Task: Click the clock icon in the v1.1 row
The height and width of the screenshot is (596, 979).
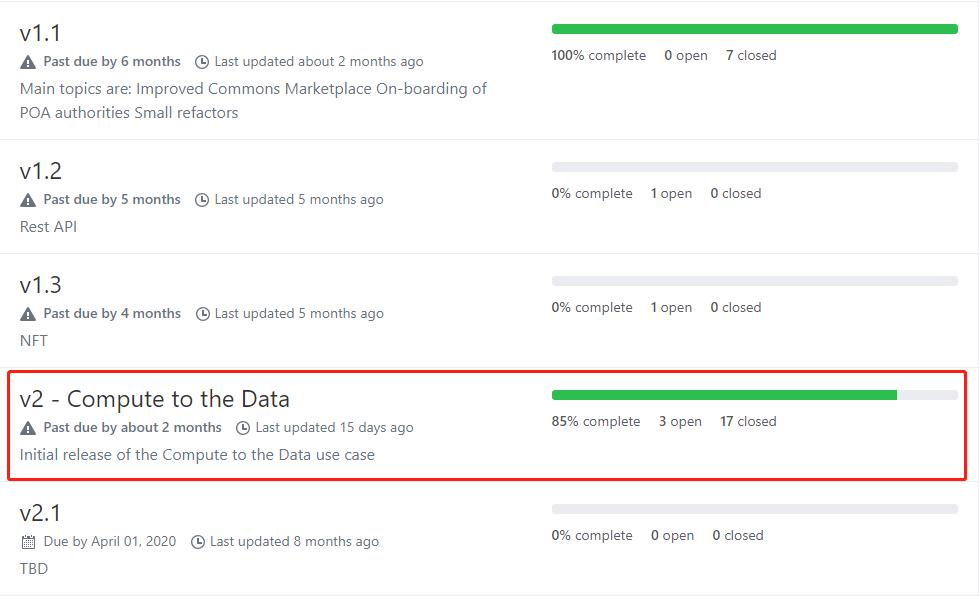Action: [x=202, y=62]
